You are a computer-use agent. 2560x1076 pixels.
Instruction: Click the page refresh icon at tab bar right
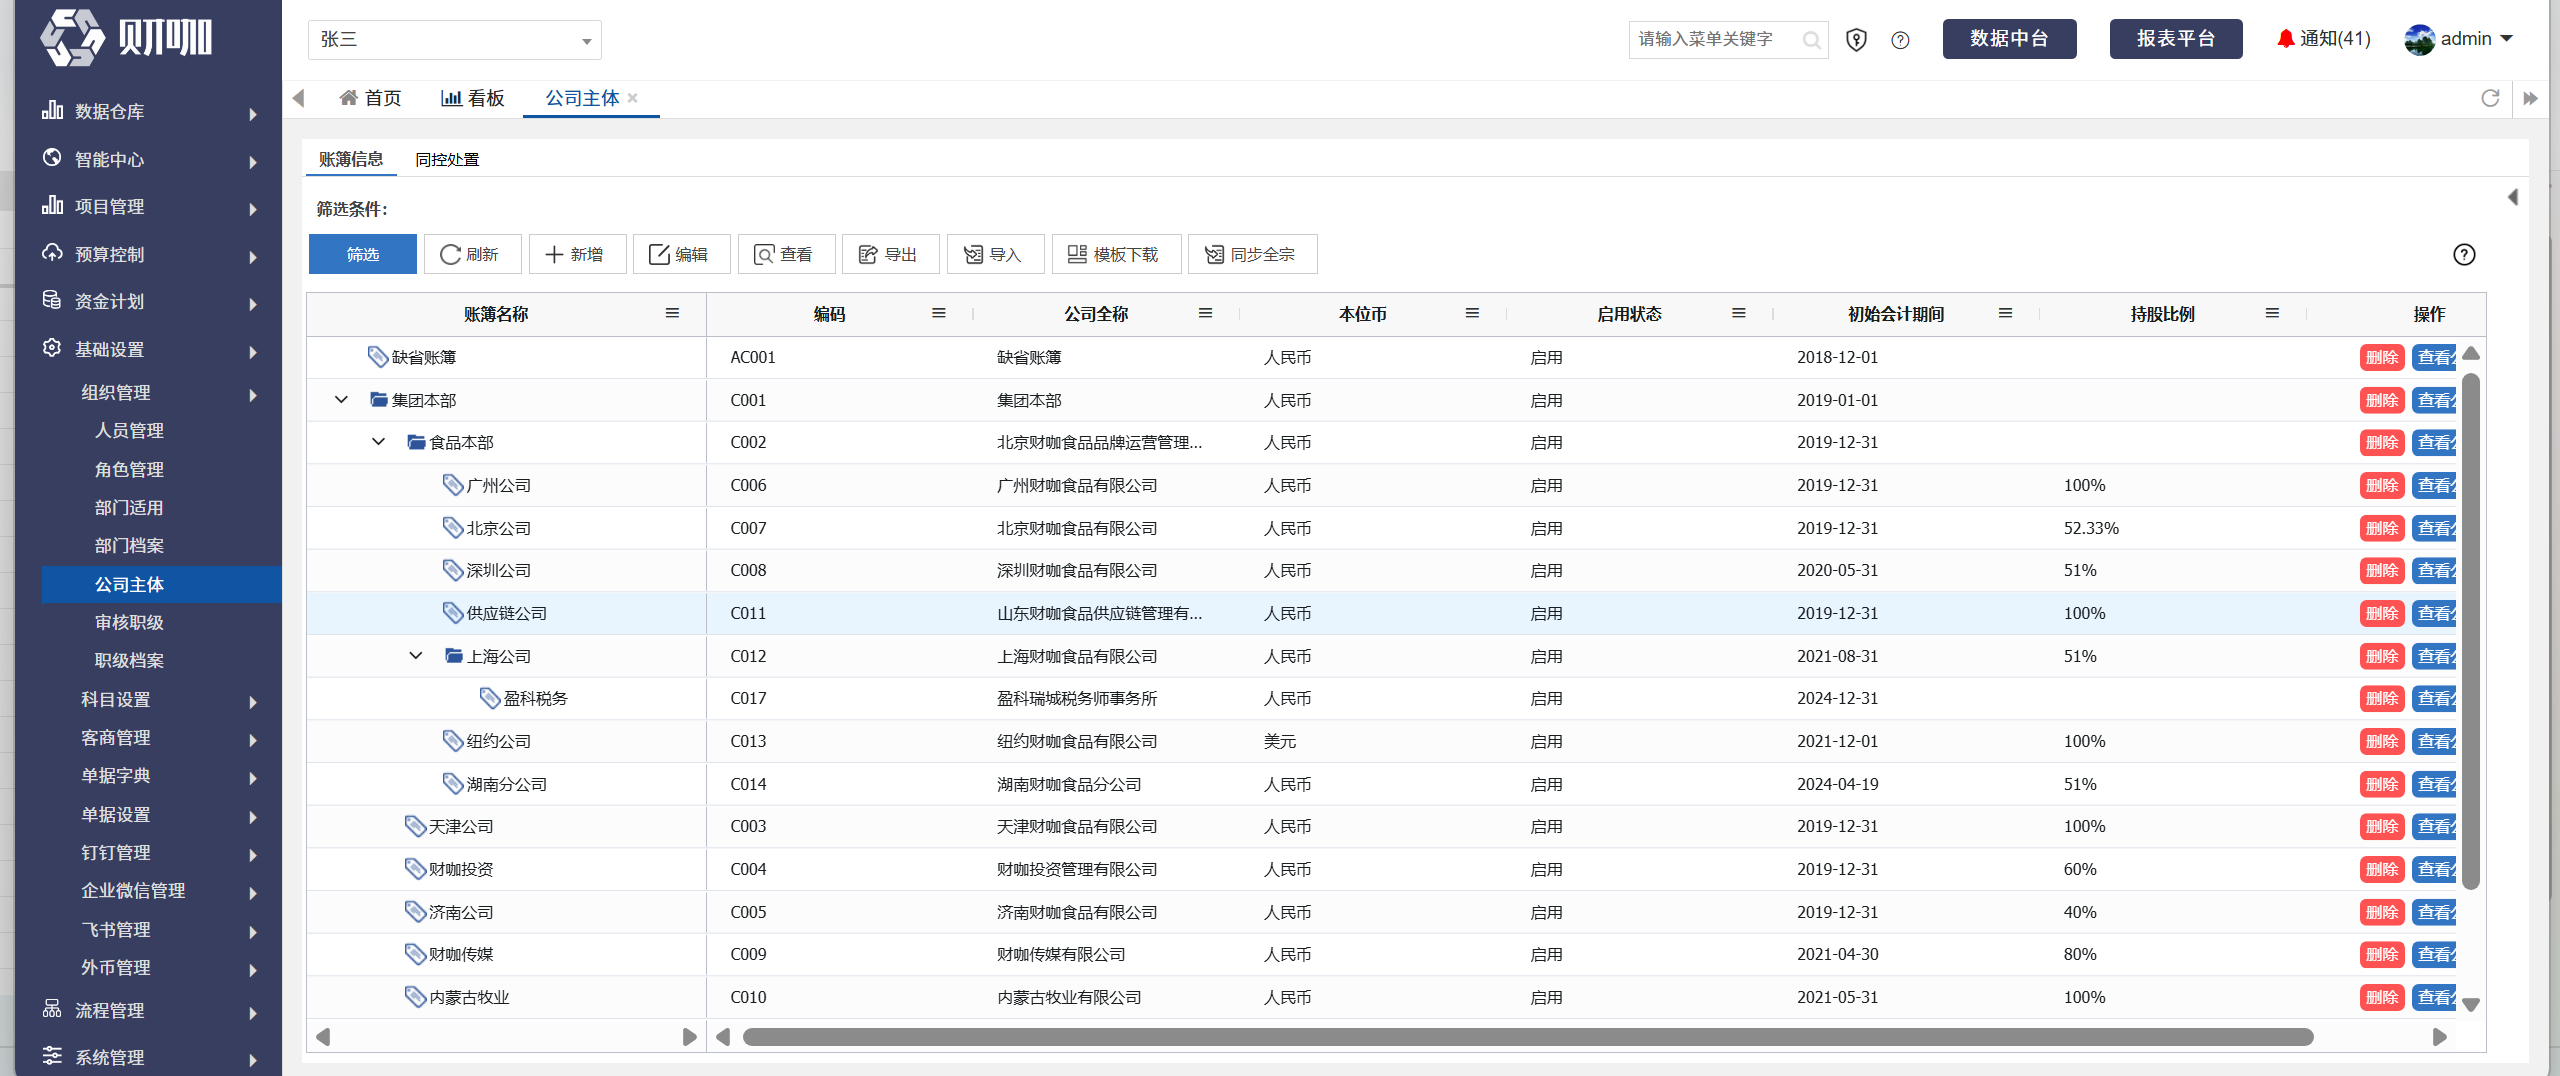(x=2490, y=98)
